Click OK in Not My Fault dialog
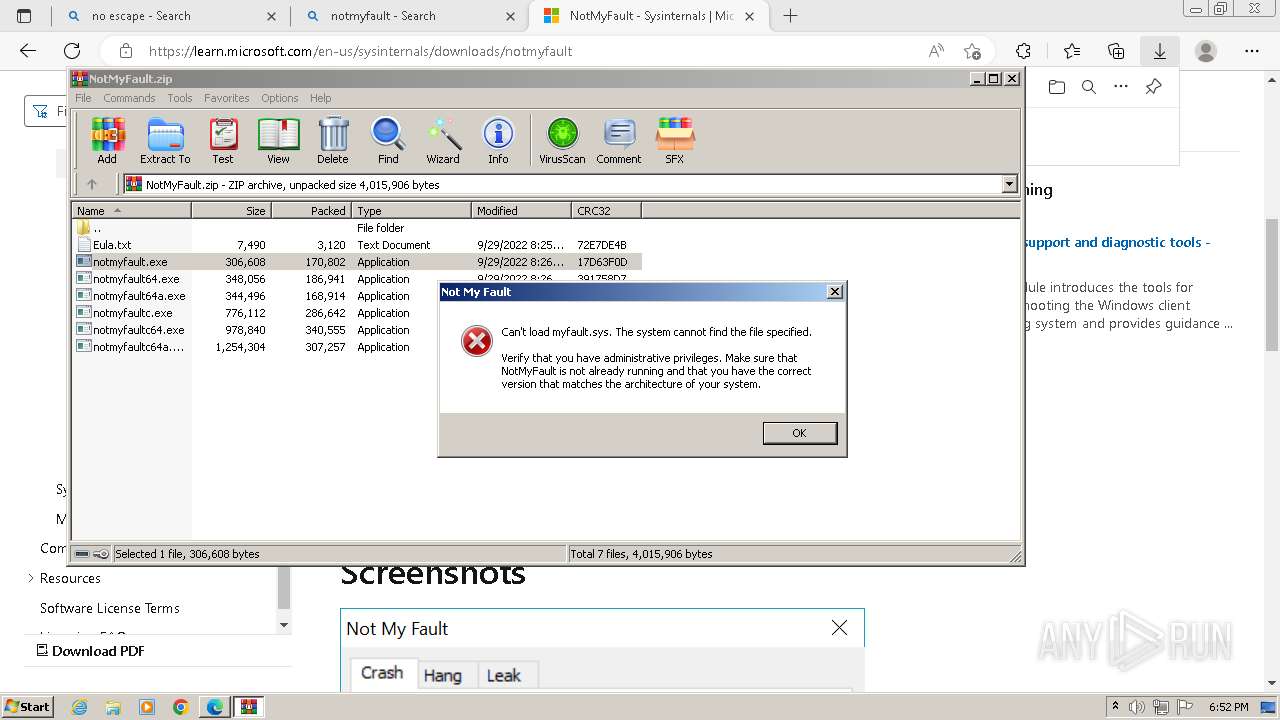1280x720 pixels. click(799, 433)
